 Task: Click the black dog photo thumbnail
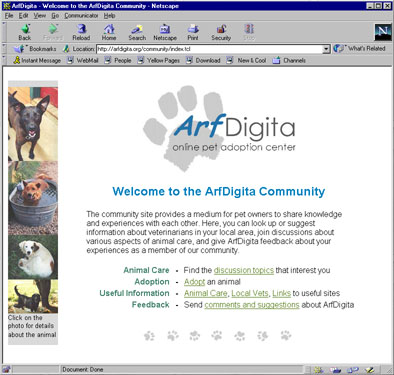click(x=33, y=124)
